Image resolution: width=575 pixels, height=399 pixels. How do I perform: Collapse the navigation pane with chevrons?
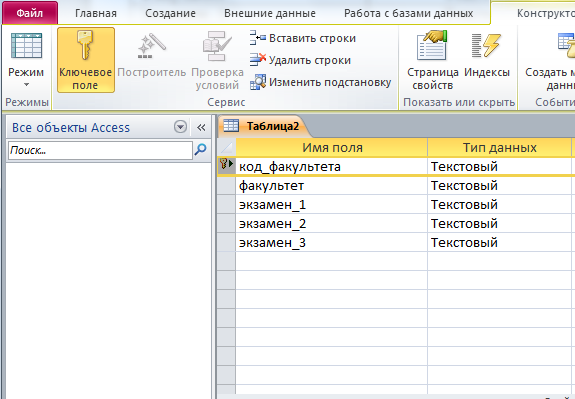coord(201,127)
